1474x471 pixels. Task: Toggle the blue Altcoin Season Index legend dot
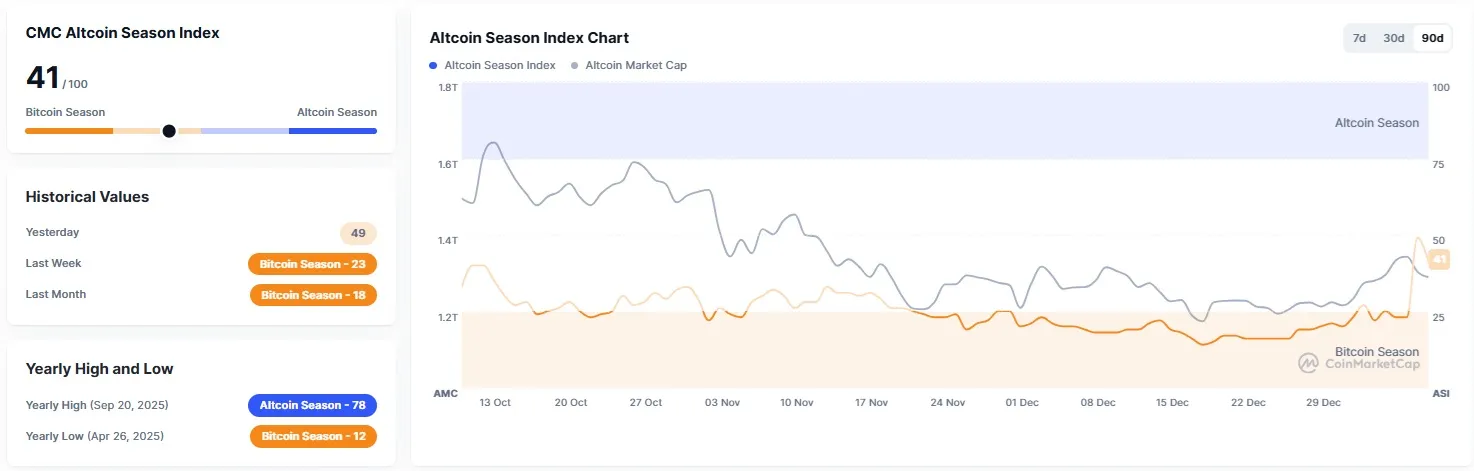(x=433, y=66)
